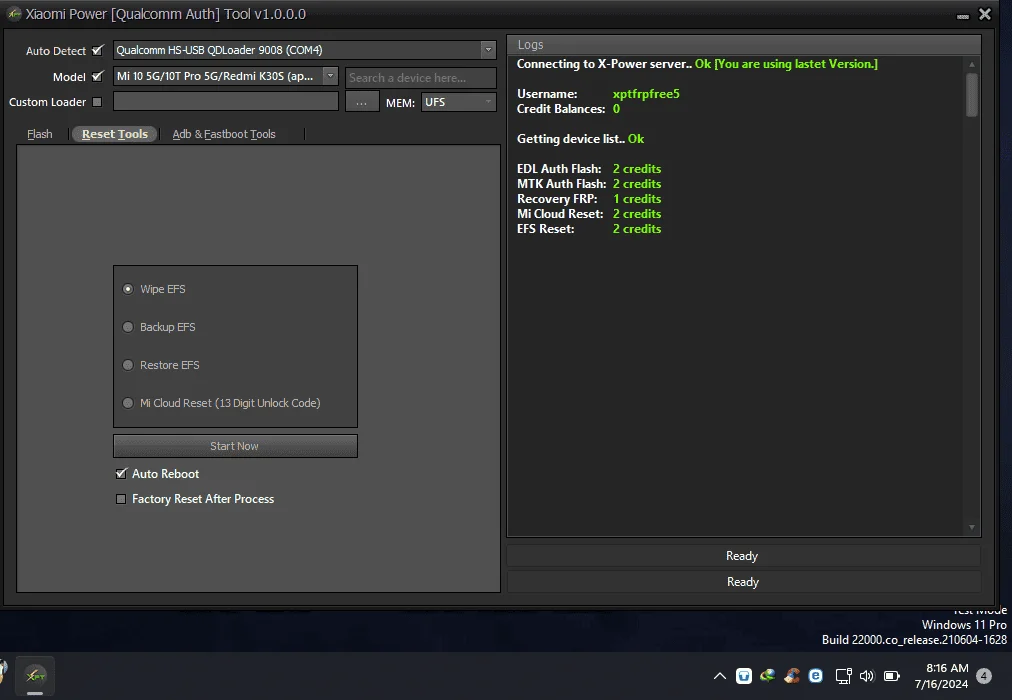Expand the COM port dropdown arrow
The height and width of the screenshot is (700, 1012).
488,50
